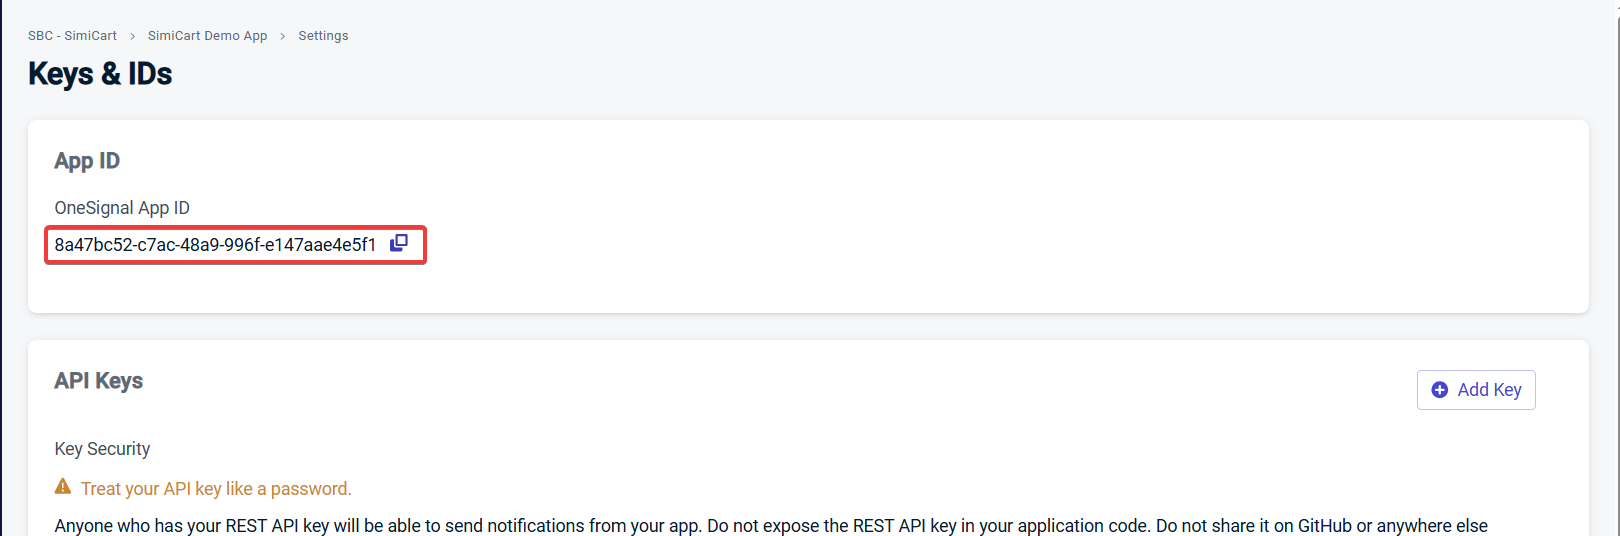1620x536 pixels.
Task: Copy the OneSignal App ID with copy icon
Action: [399, 243]
